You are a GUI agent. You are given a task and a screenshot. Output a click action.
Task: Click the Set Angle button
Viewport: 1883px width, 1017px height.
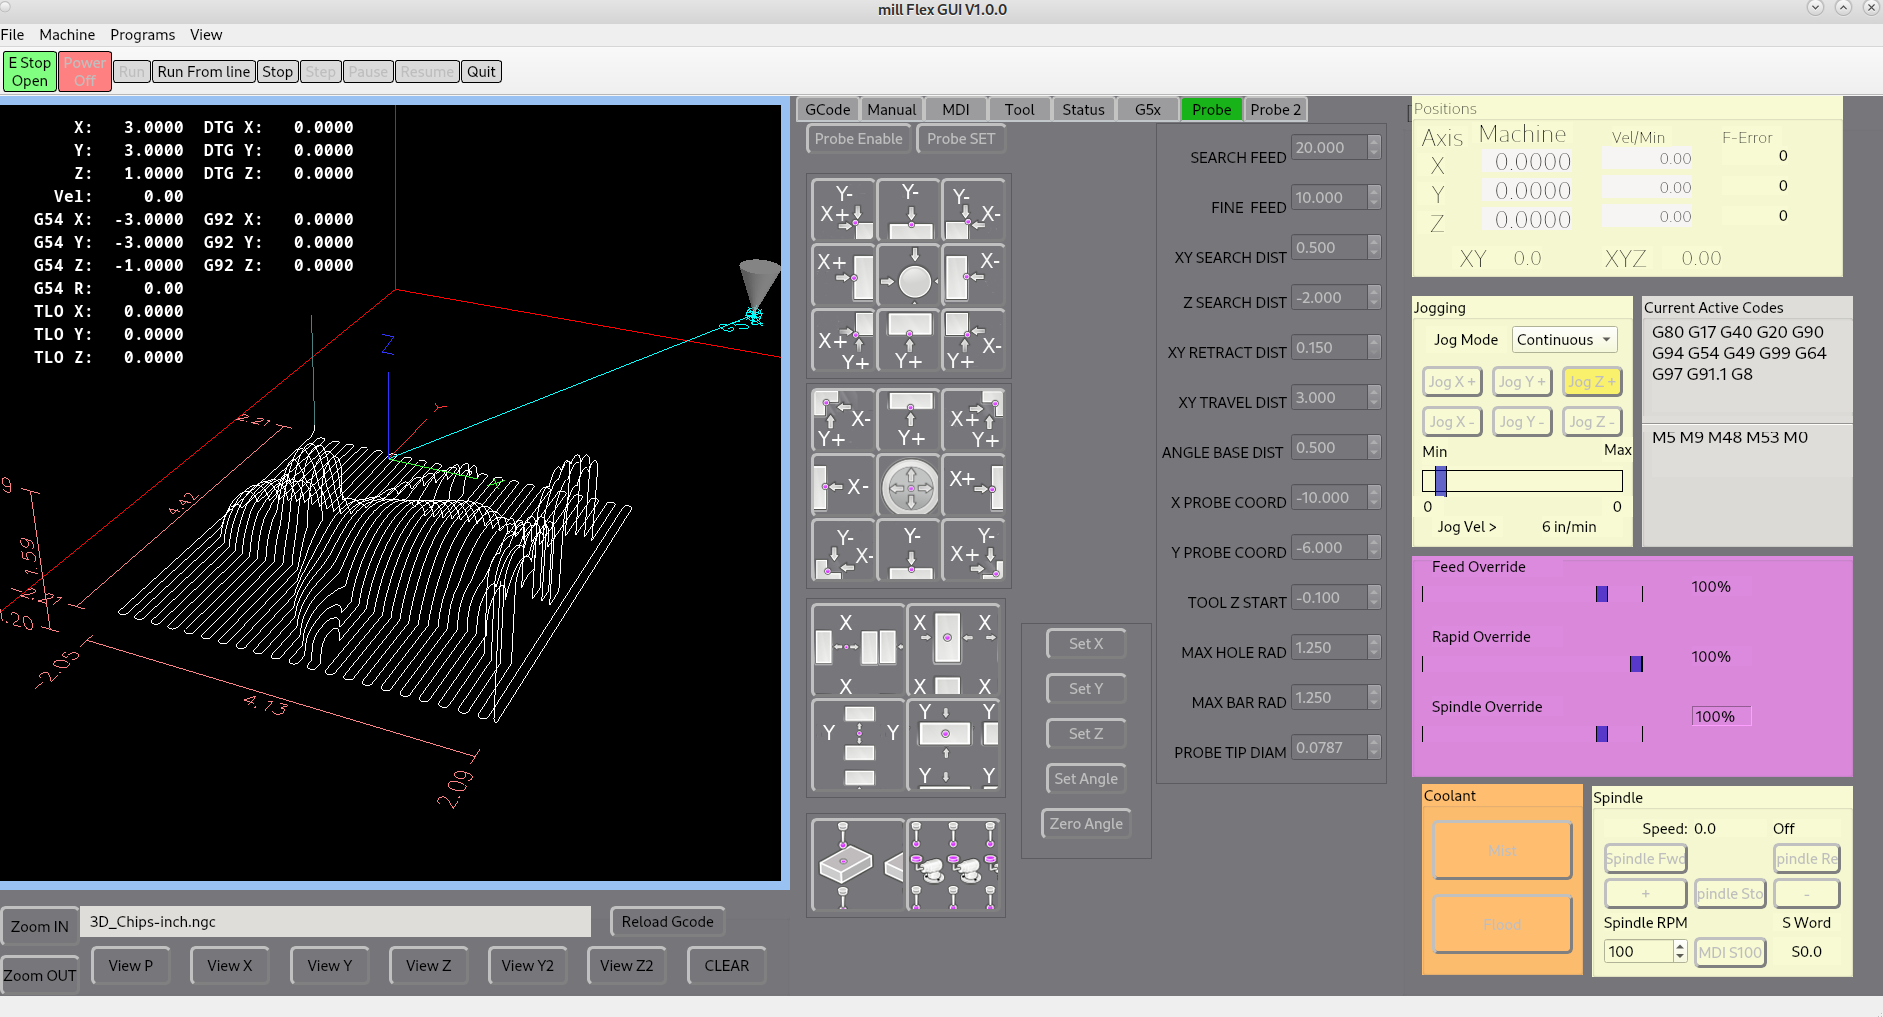[1086, 779]
